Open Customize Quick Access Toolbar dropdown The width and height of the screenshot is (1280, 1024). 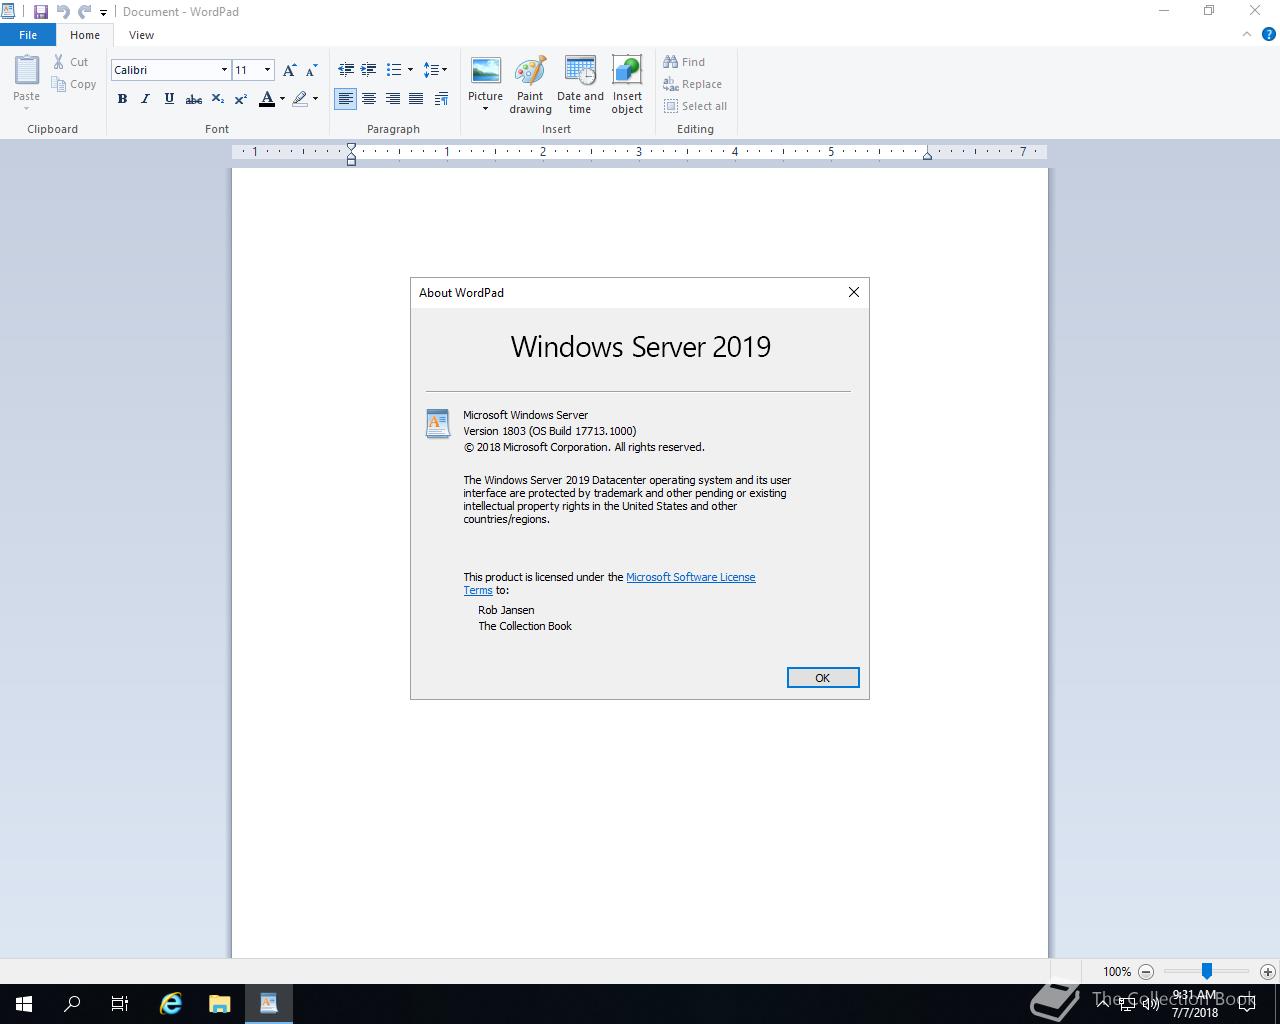point(103,13)
